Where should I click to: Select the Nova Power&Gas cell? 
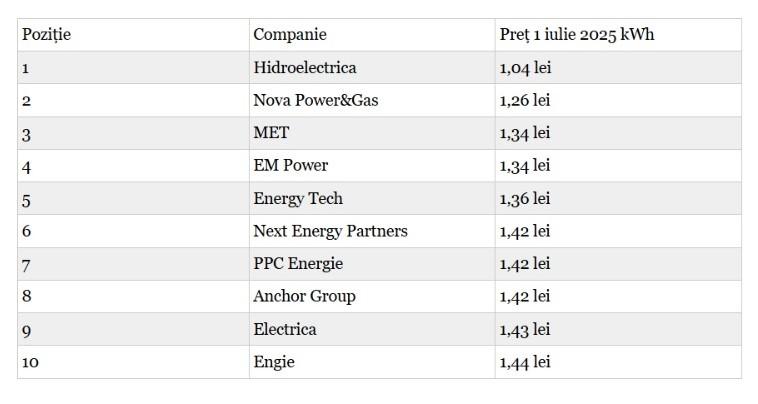[x=316, y=100]
